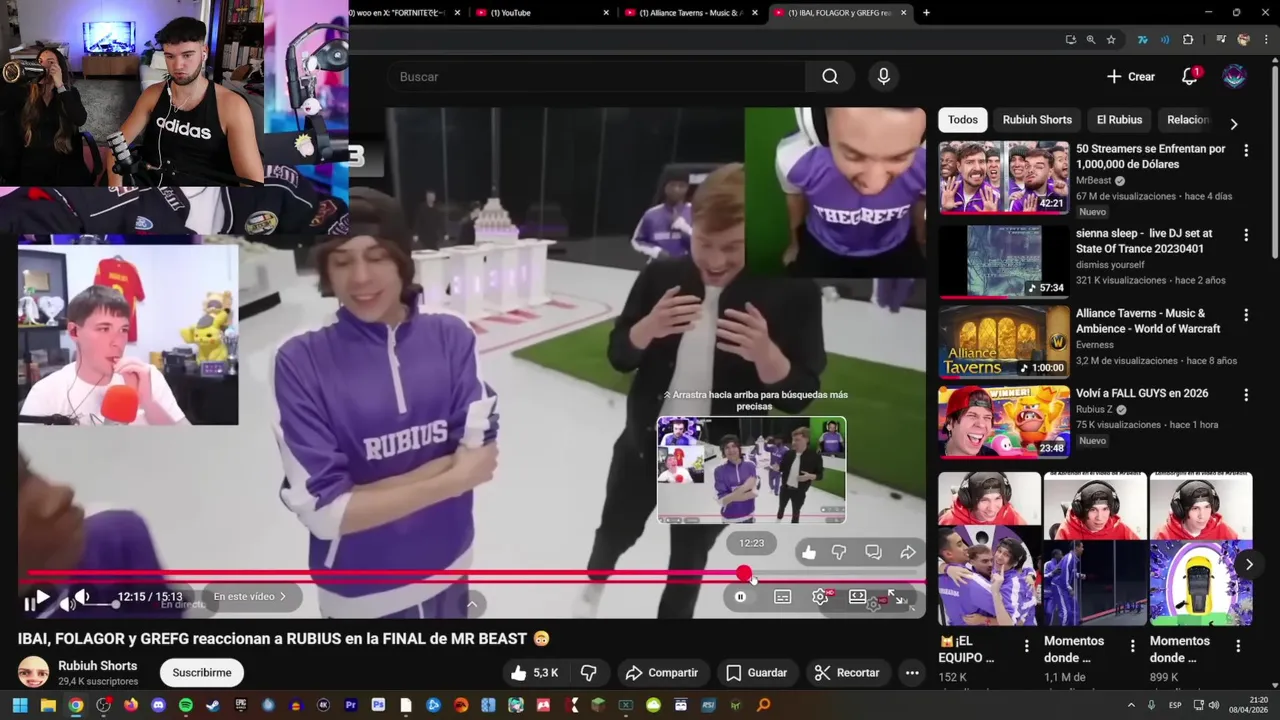Image resolution: width=1280 pixels, height=720 pixels.
Task: Open more actions ellipsis beside Recortar
Action: tap(912, 673)
